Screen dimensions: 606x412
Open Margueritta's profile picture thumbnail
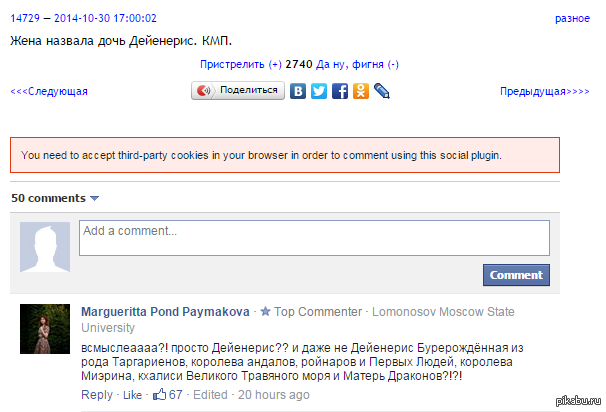click(45, 329)
